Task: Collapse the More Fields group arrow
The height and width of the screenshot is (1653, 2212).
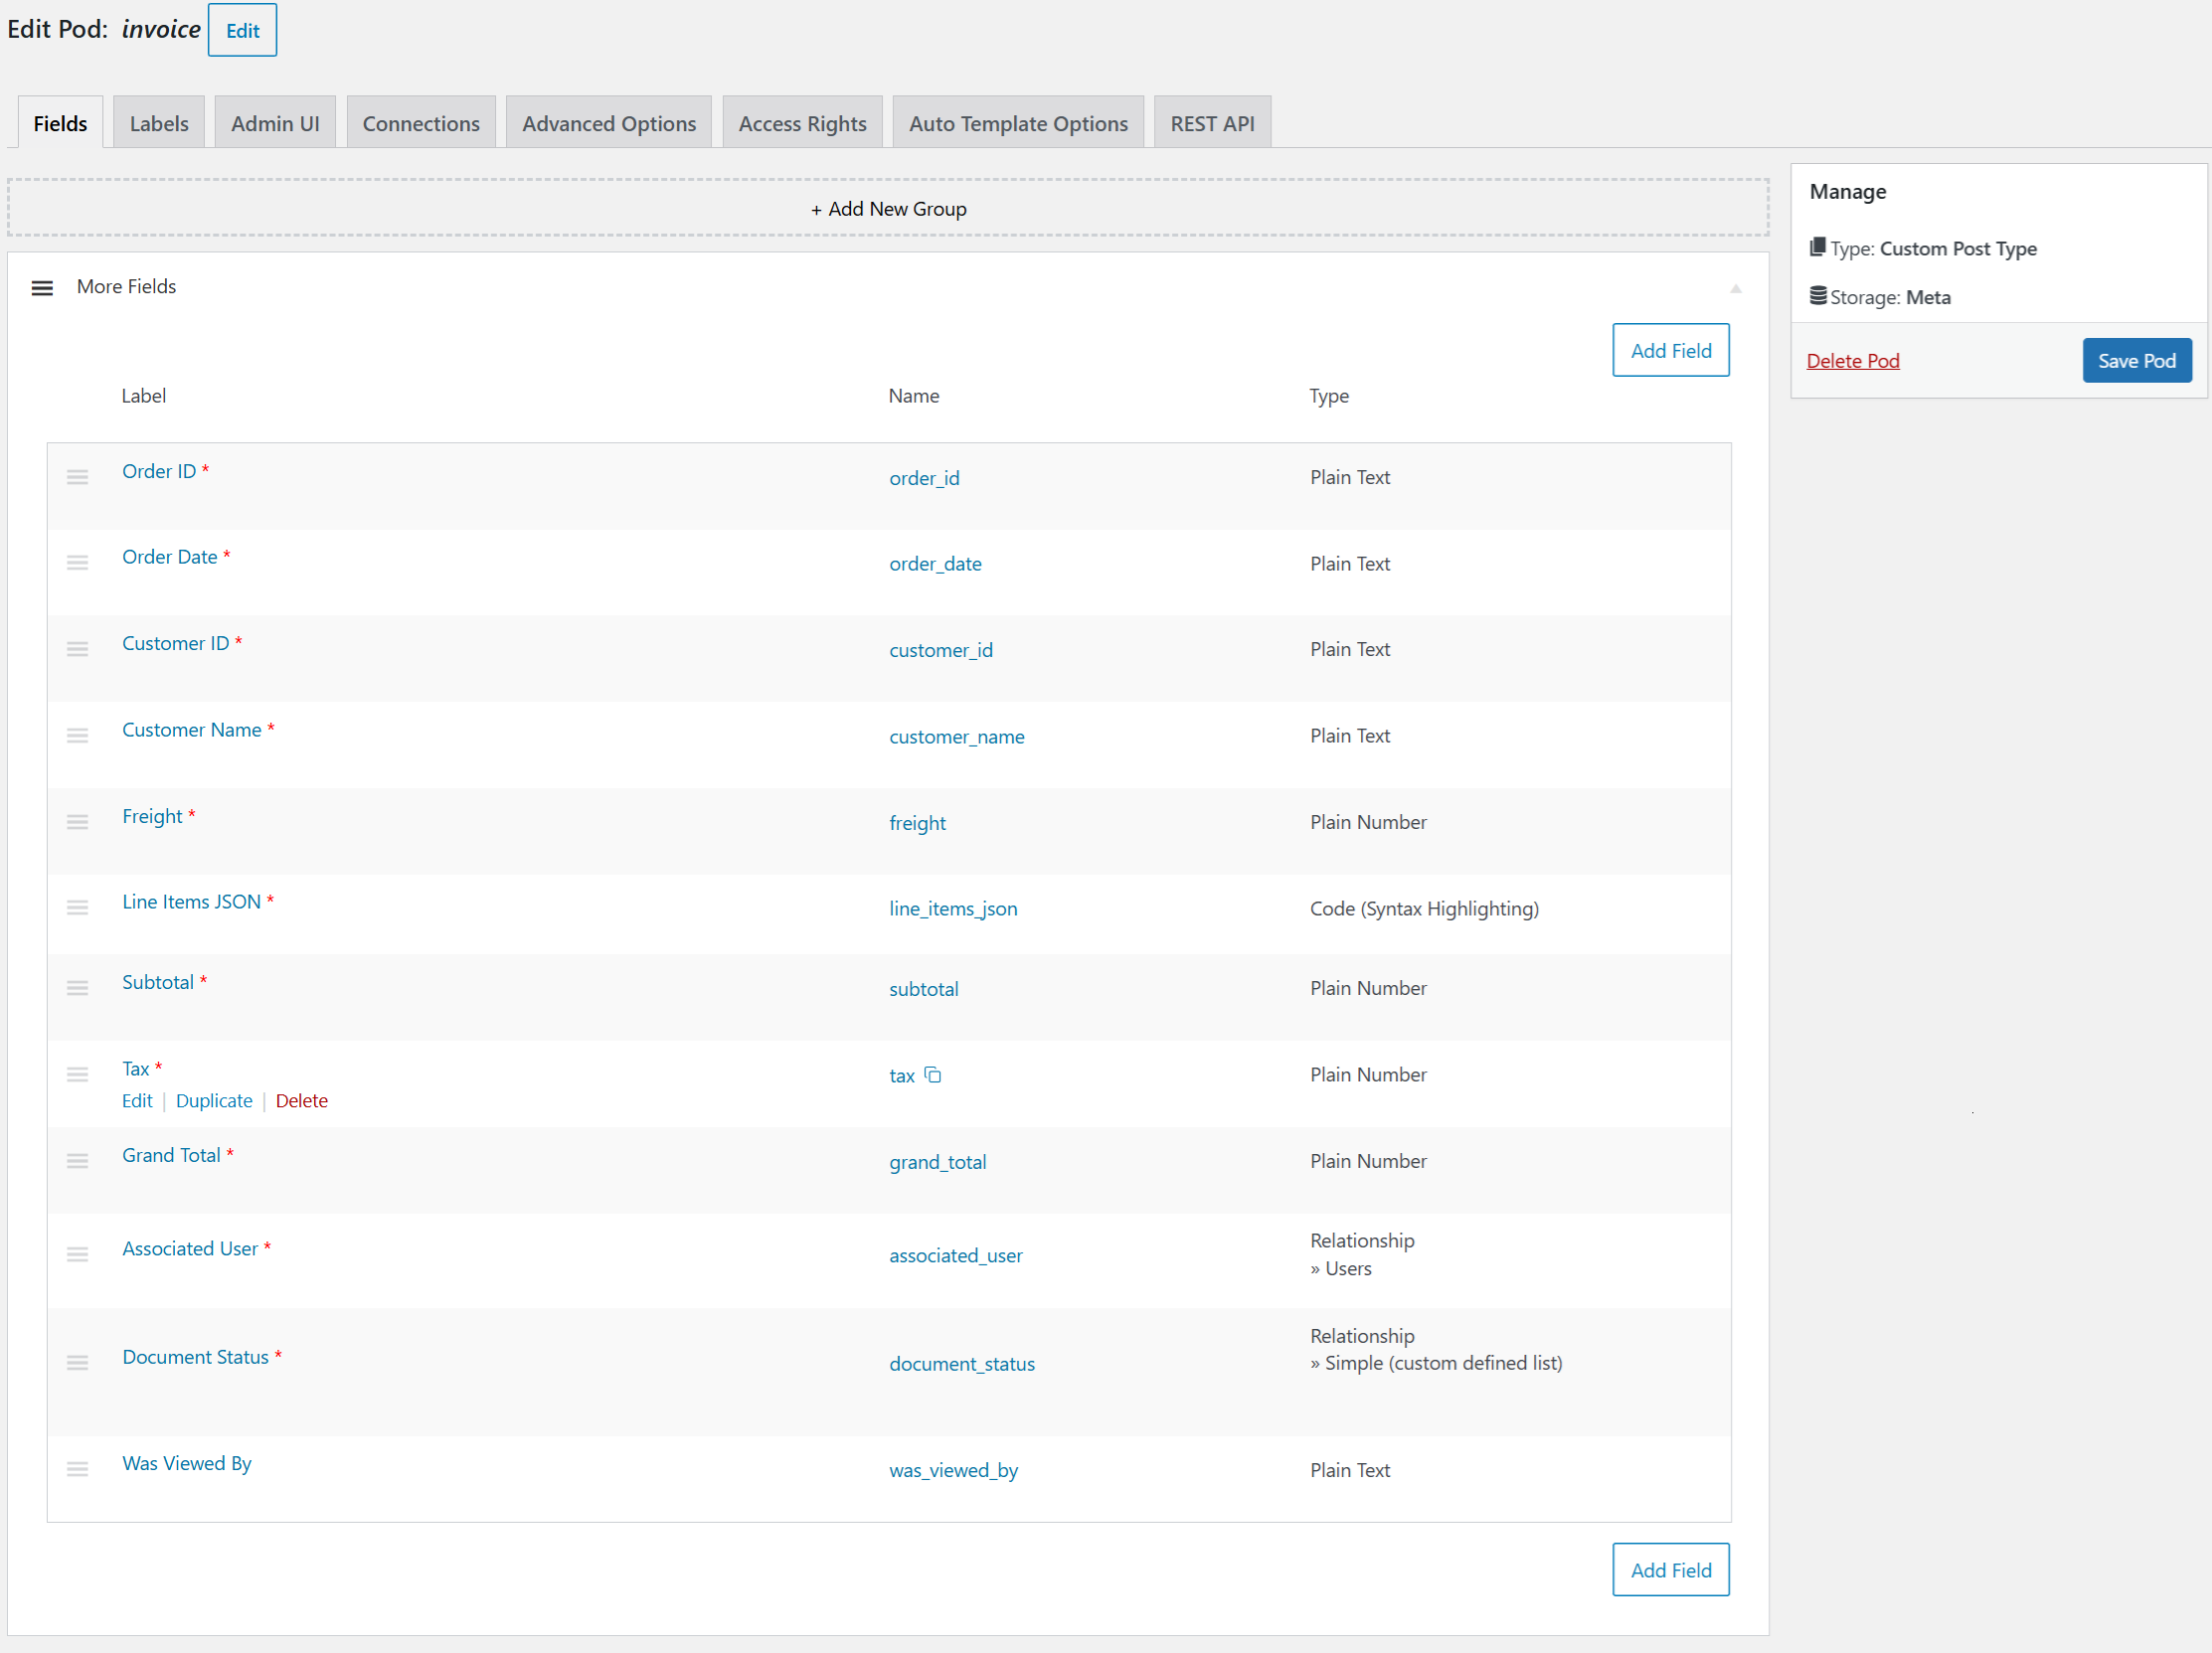Action: tap(1735, 288)
